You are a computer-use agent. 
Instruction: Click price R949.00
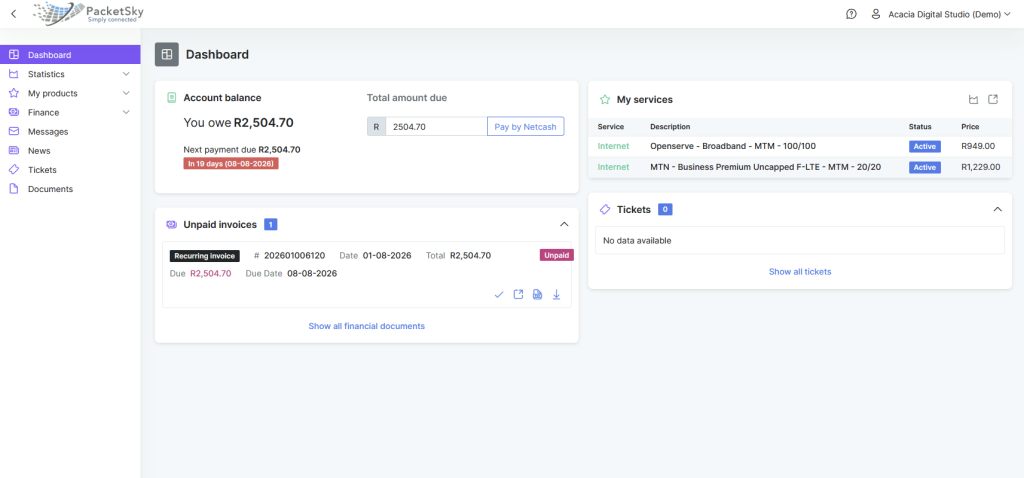click(978, 146)
